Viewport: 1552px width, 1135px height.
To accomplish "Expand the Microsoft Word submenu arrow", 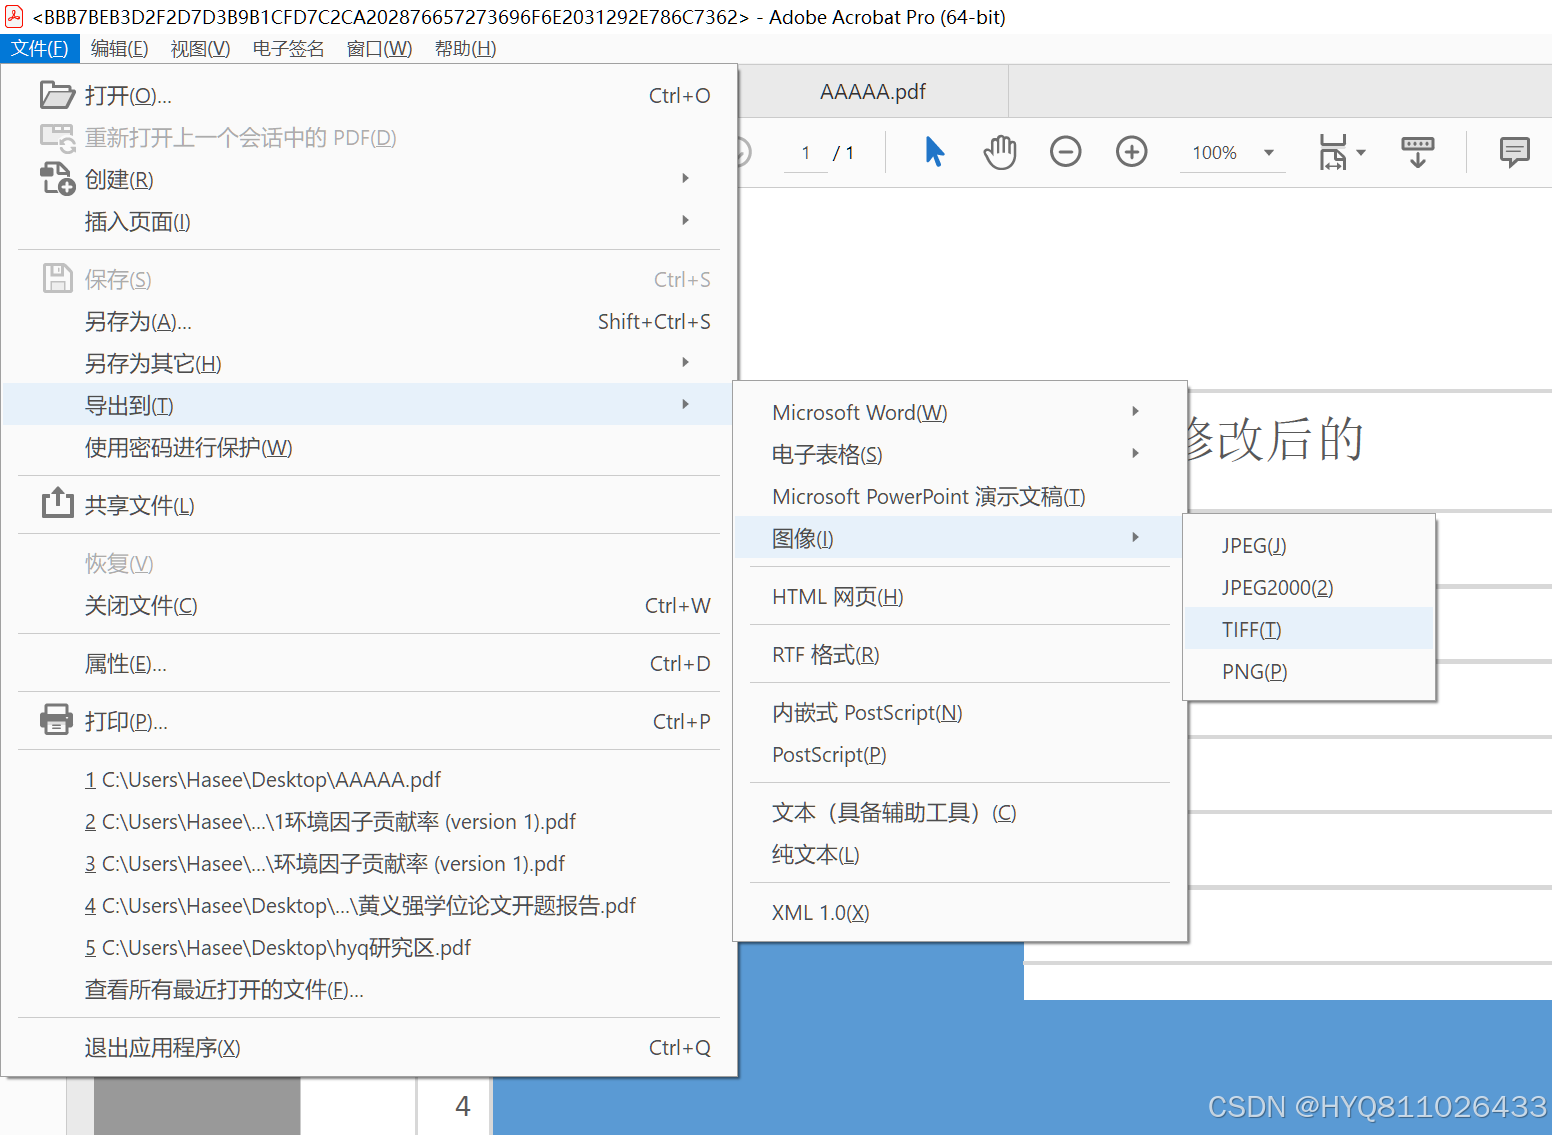I will pos(1135,411).
